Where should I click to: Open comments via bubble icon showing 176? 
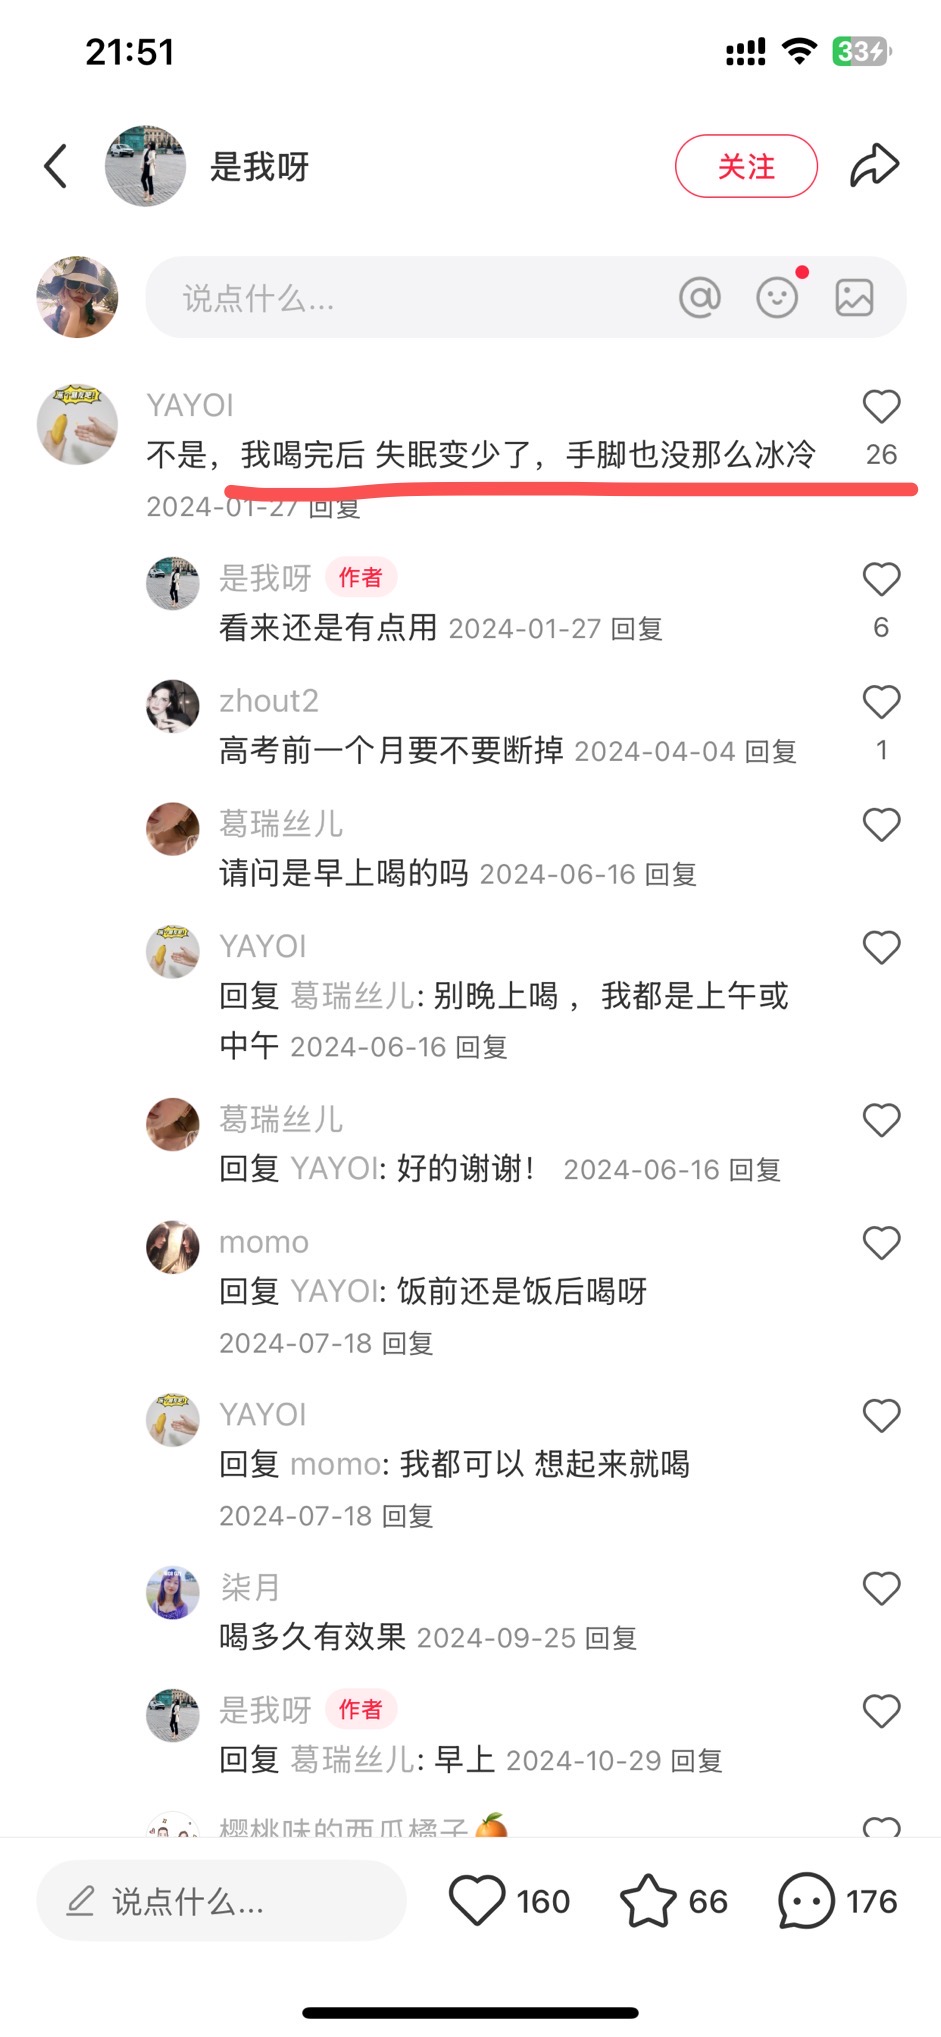(x=806, y=1900)
